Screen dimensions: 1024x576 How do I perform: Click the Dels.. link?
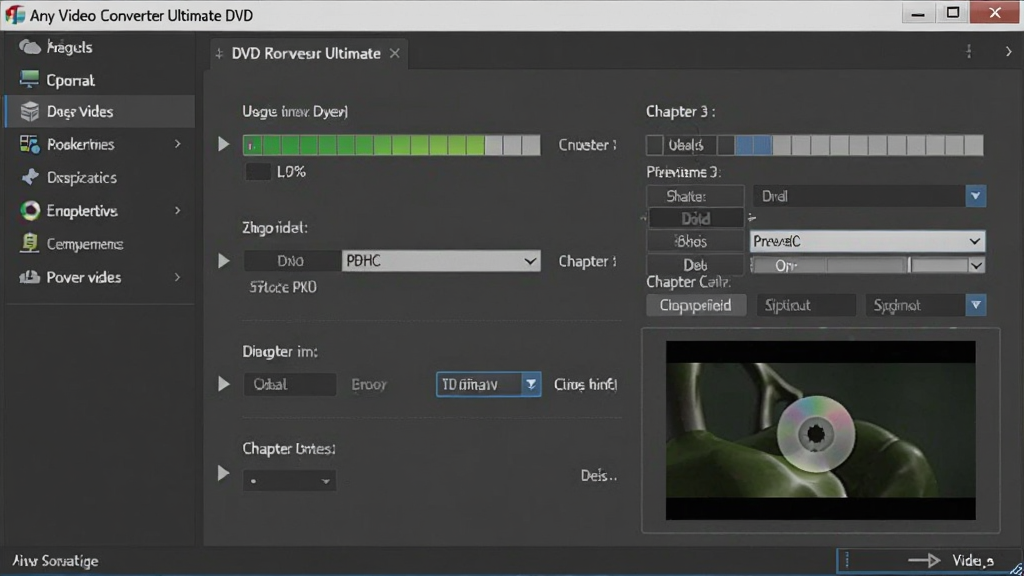(x=599, y=475)
